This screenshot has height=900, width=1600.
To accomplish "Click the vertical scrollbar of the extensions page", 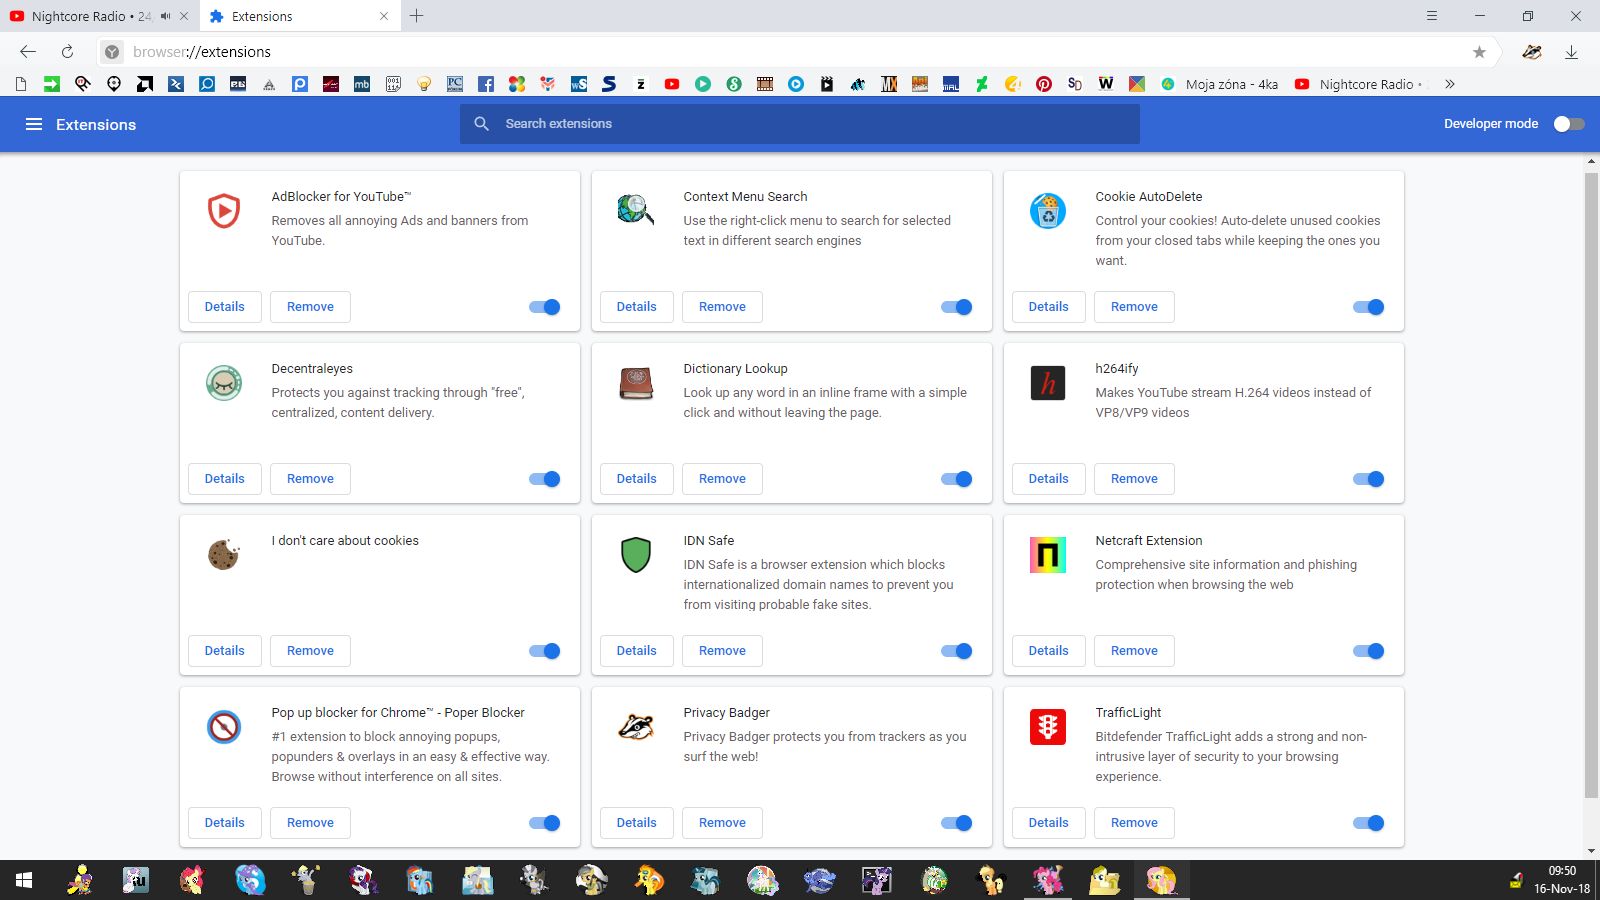I will coord(1591,485).
